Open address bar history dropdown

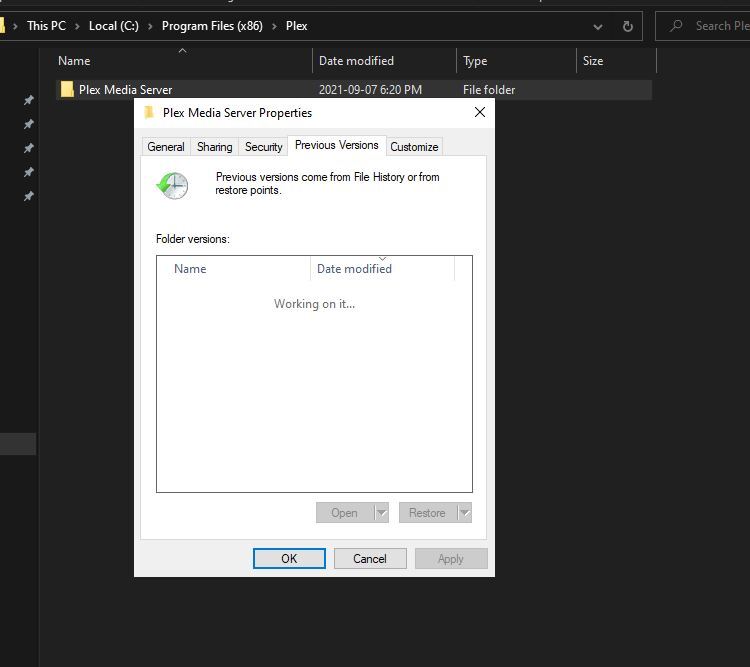[x=597, y=27]
